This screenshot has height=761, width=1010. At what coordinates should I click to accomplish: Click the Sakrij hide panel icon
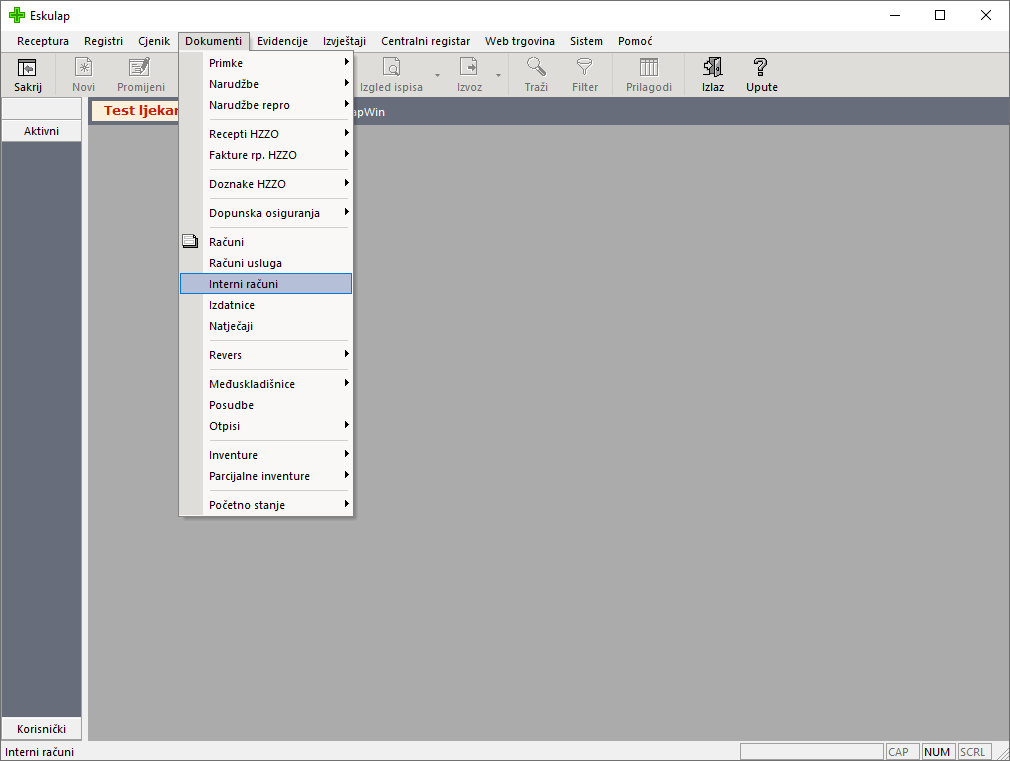tap(28, 68)
